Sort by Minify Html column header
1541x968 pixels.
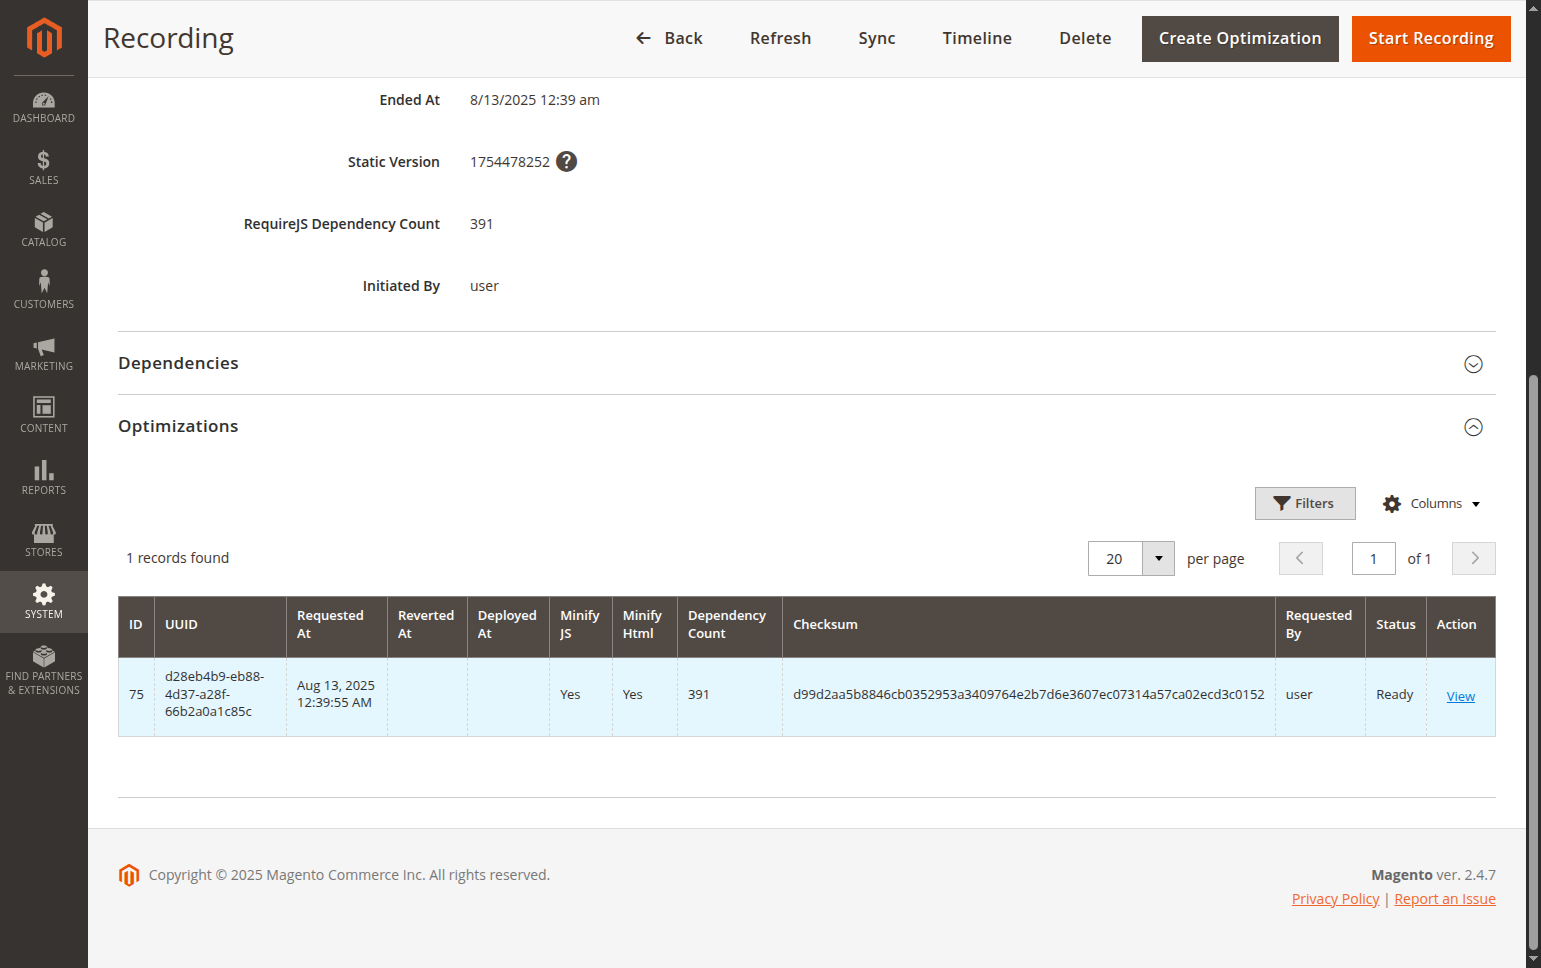[x=645, y=625]
